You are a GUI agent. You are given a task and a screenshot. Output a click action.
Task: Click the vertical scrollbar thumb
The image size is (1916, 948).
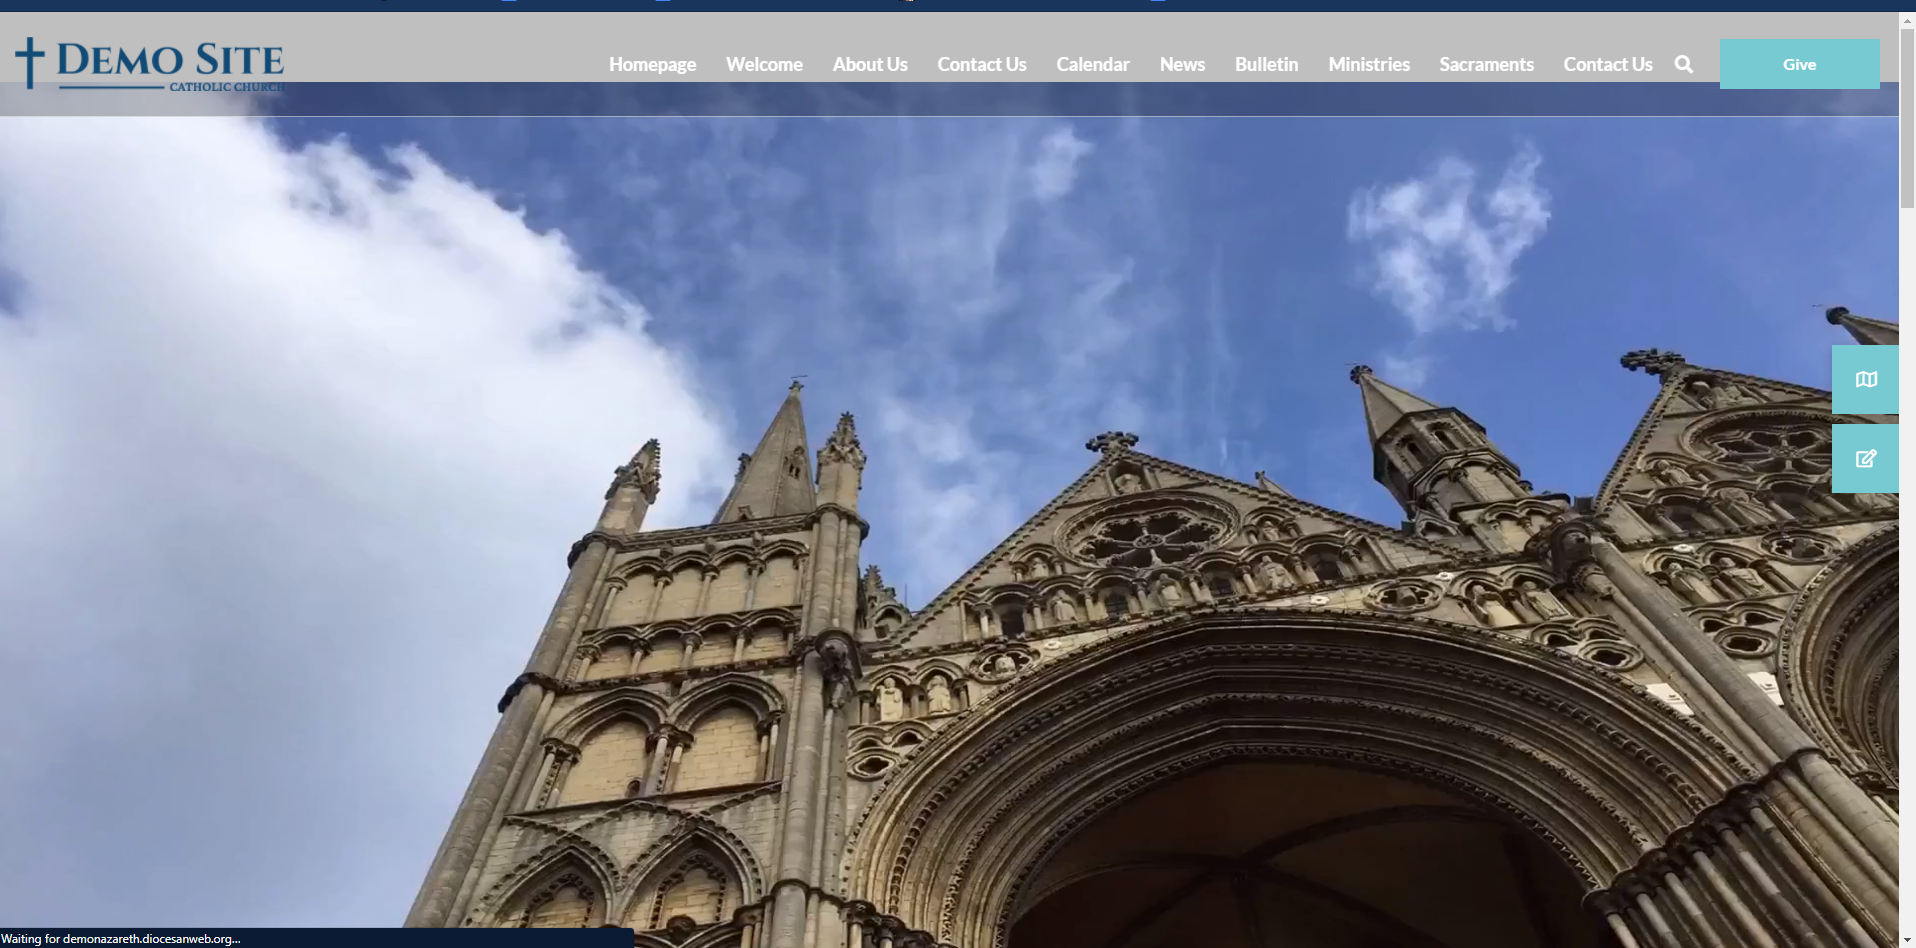point(1907,110)
